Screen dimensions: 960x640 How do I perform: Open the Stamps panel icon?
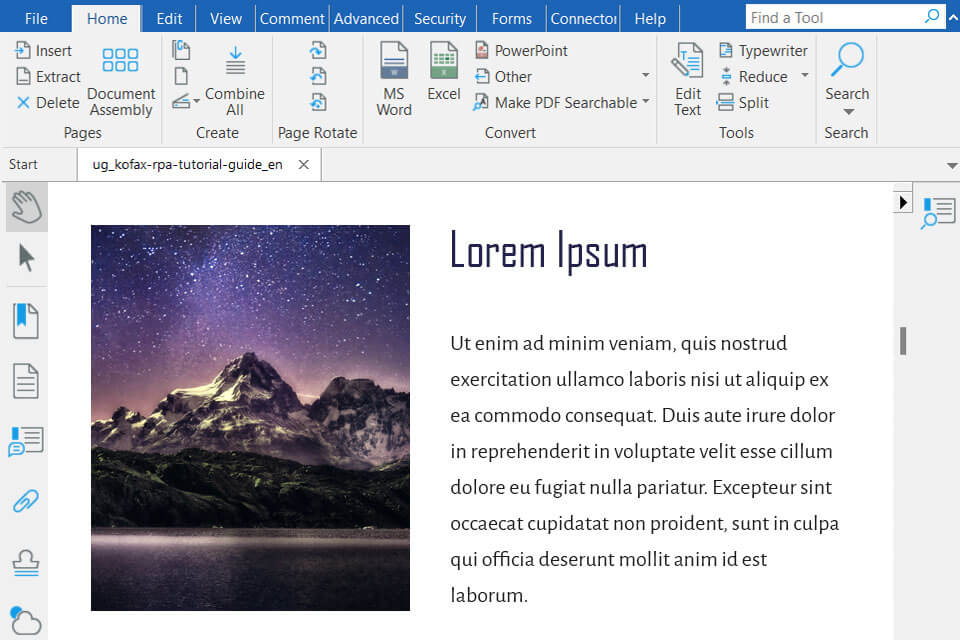point(26,564)
